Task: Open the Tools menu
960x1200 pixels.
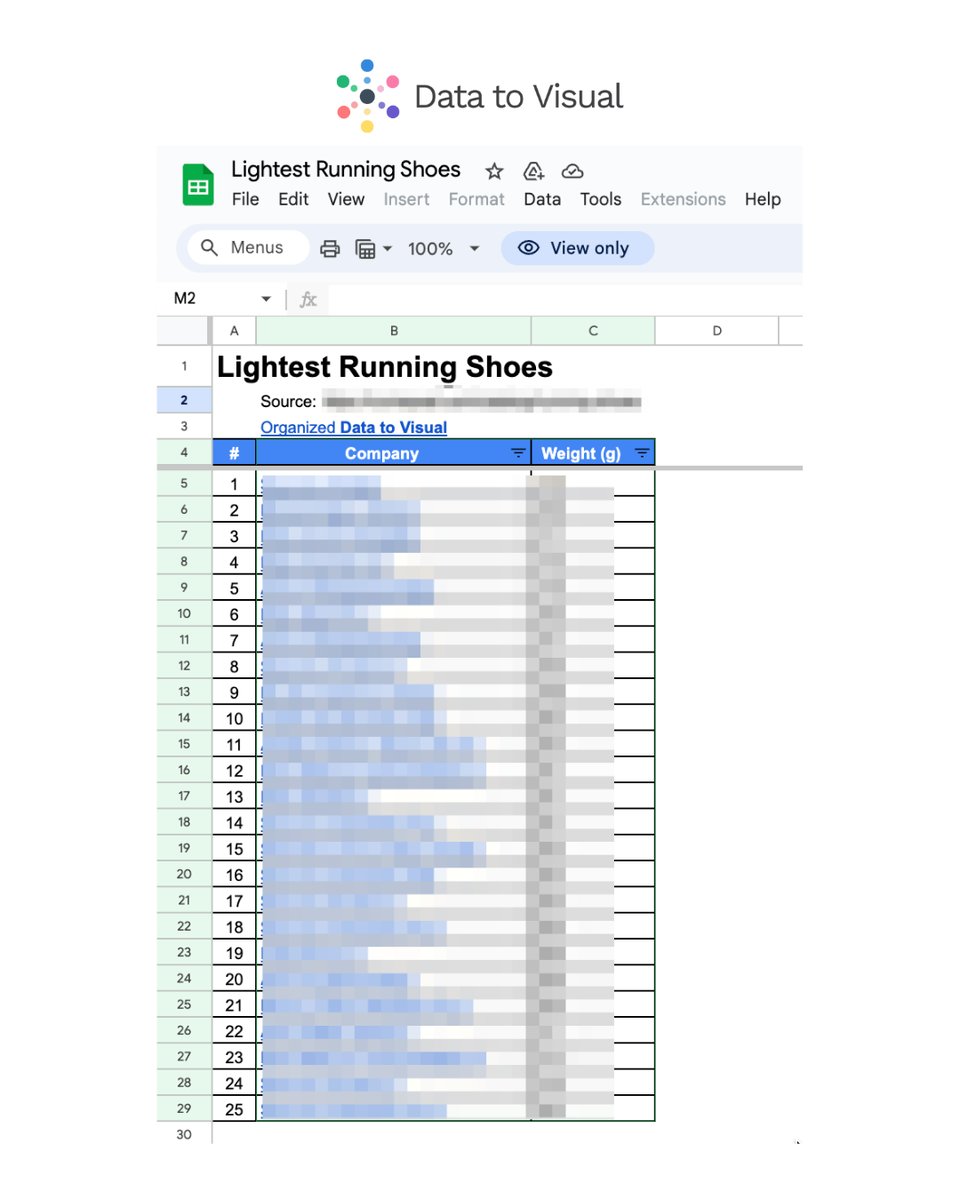Action: 601,199
